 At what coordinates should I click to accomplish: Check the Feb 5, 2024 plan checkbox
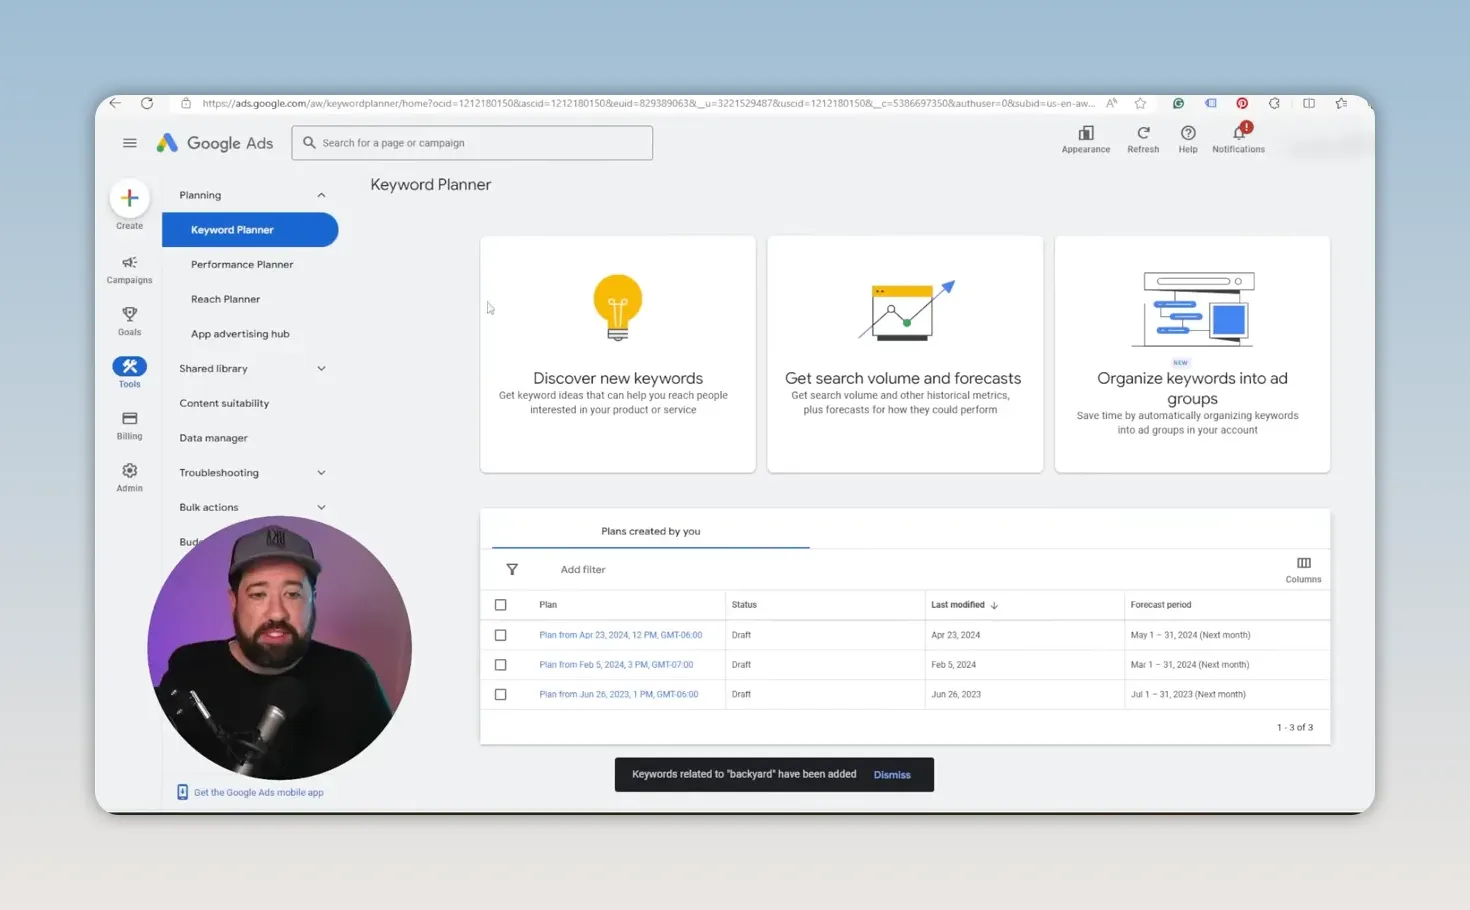(501, 665)
